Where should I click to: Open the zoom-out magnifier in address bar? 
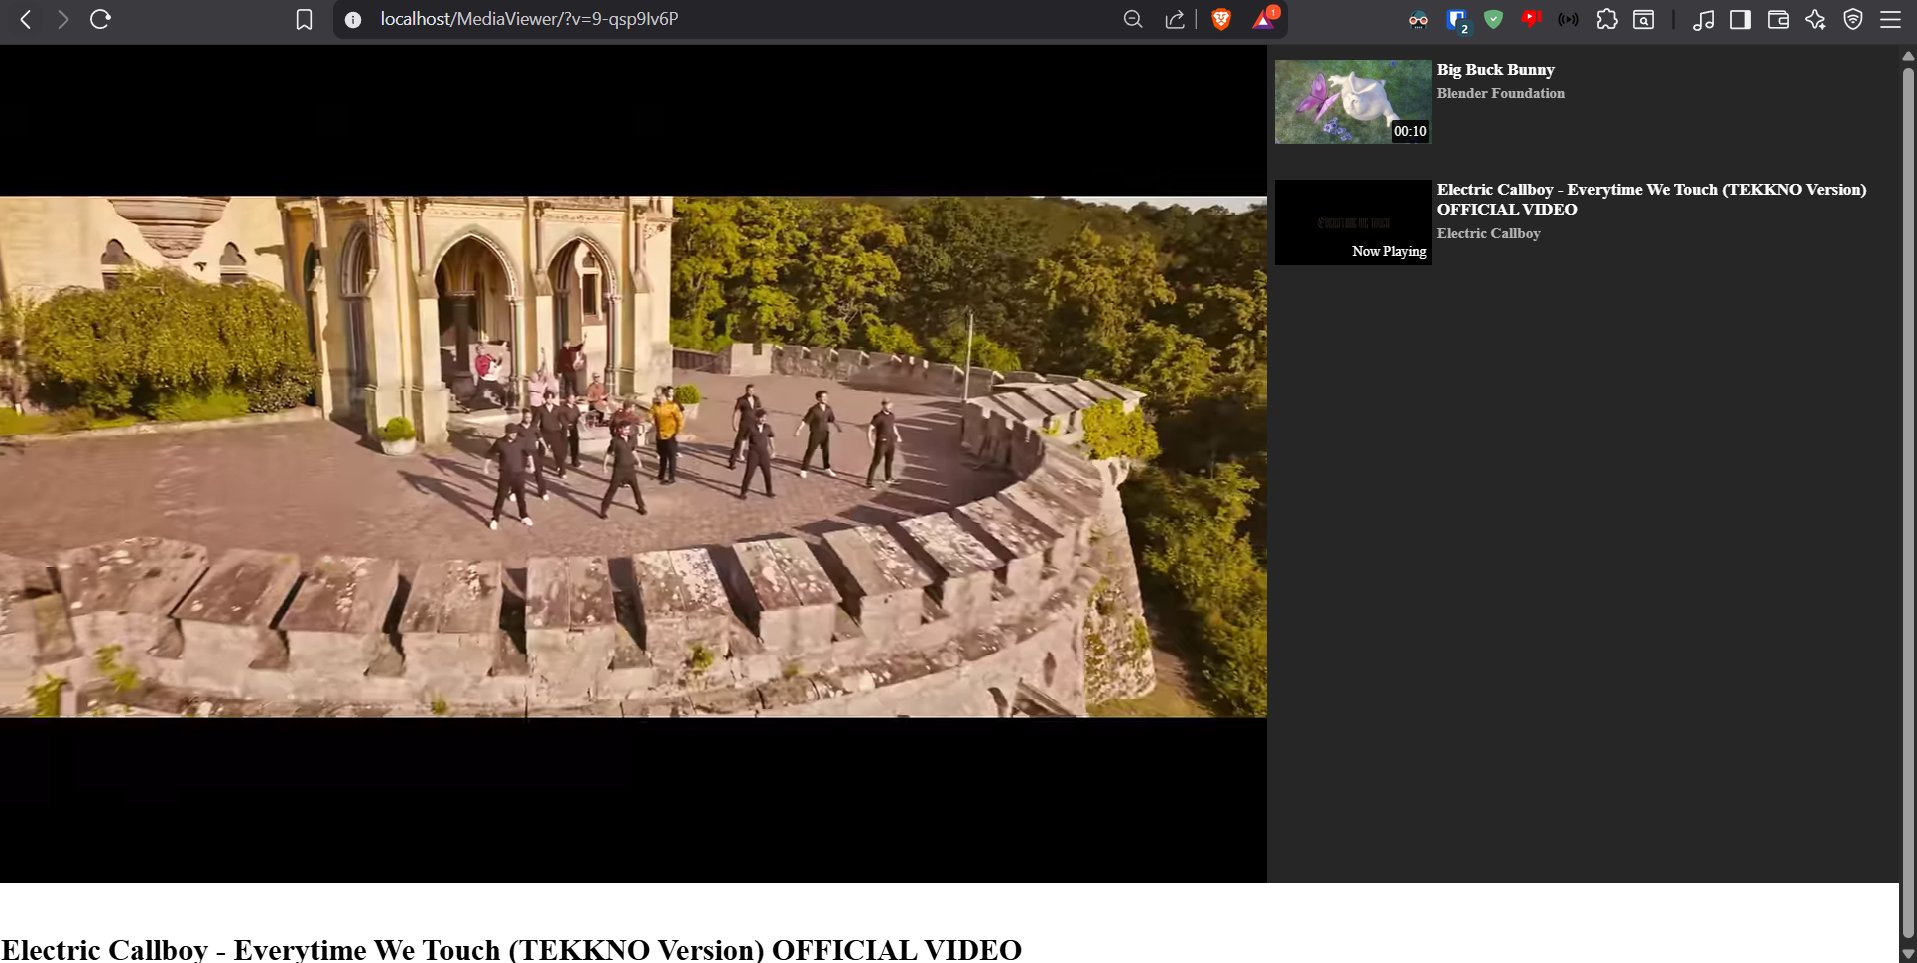click(1132, 19)
